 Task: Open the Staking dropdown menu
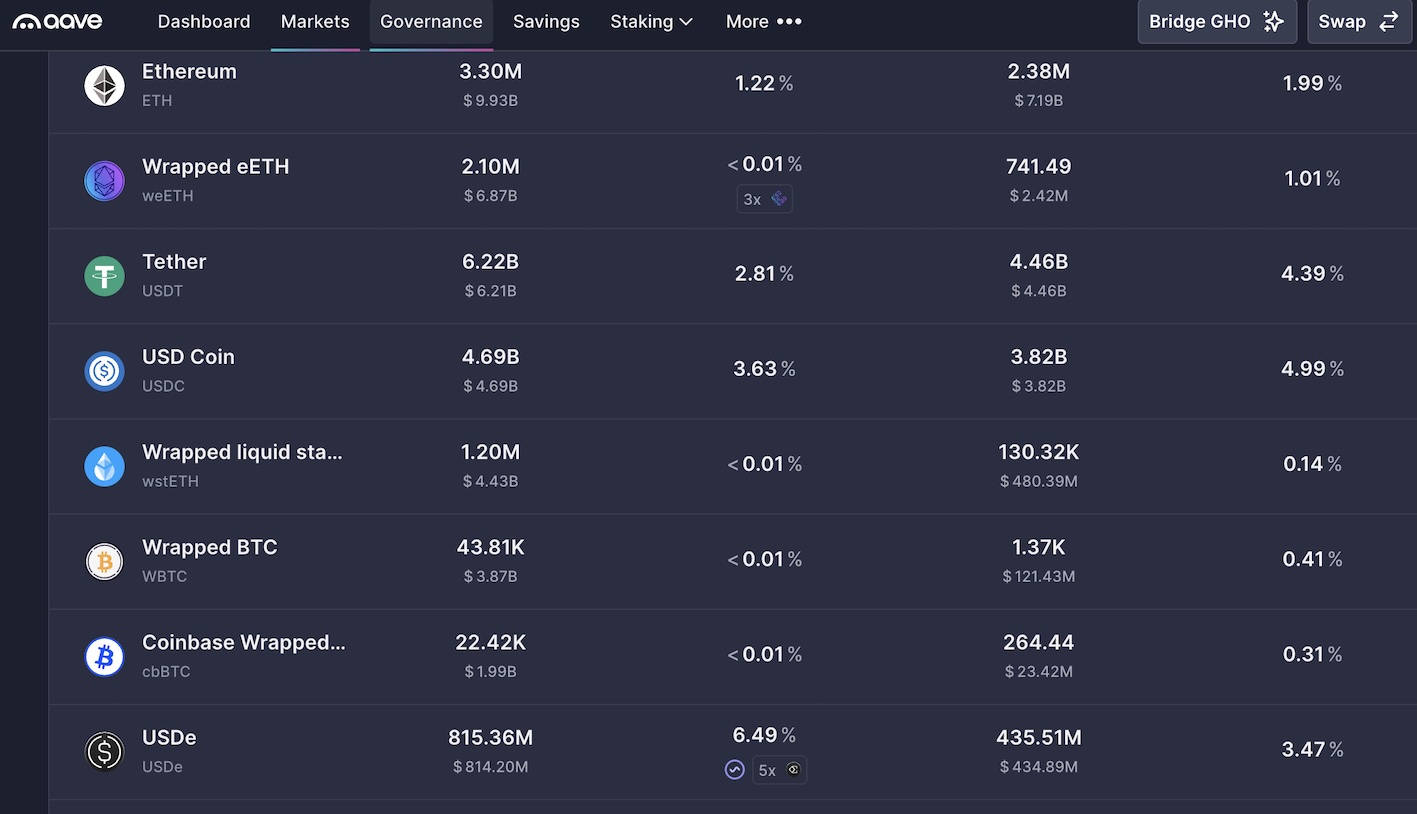point(651,22)
